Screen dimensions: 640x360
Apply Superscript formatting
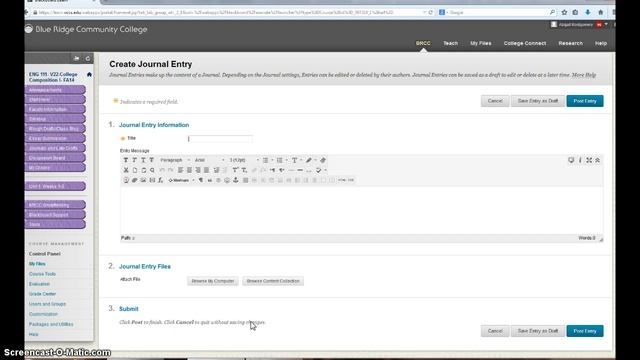235,170
